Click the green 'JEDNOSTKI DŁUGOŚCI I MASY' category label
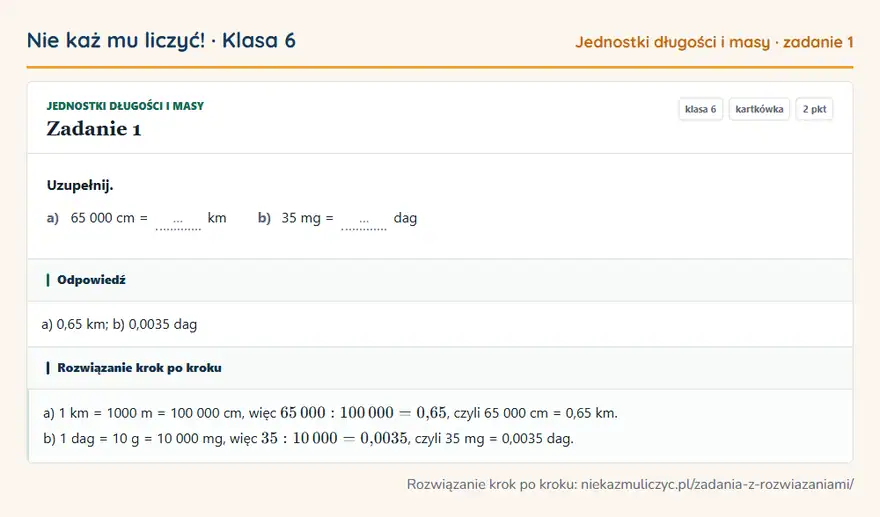The image size is (880, 517). [125, 106]
